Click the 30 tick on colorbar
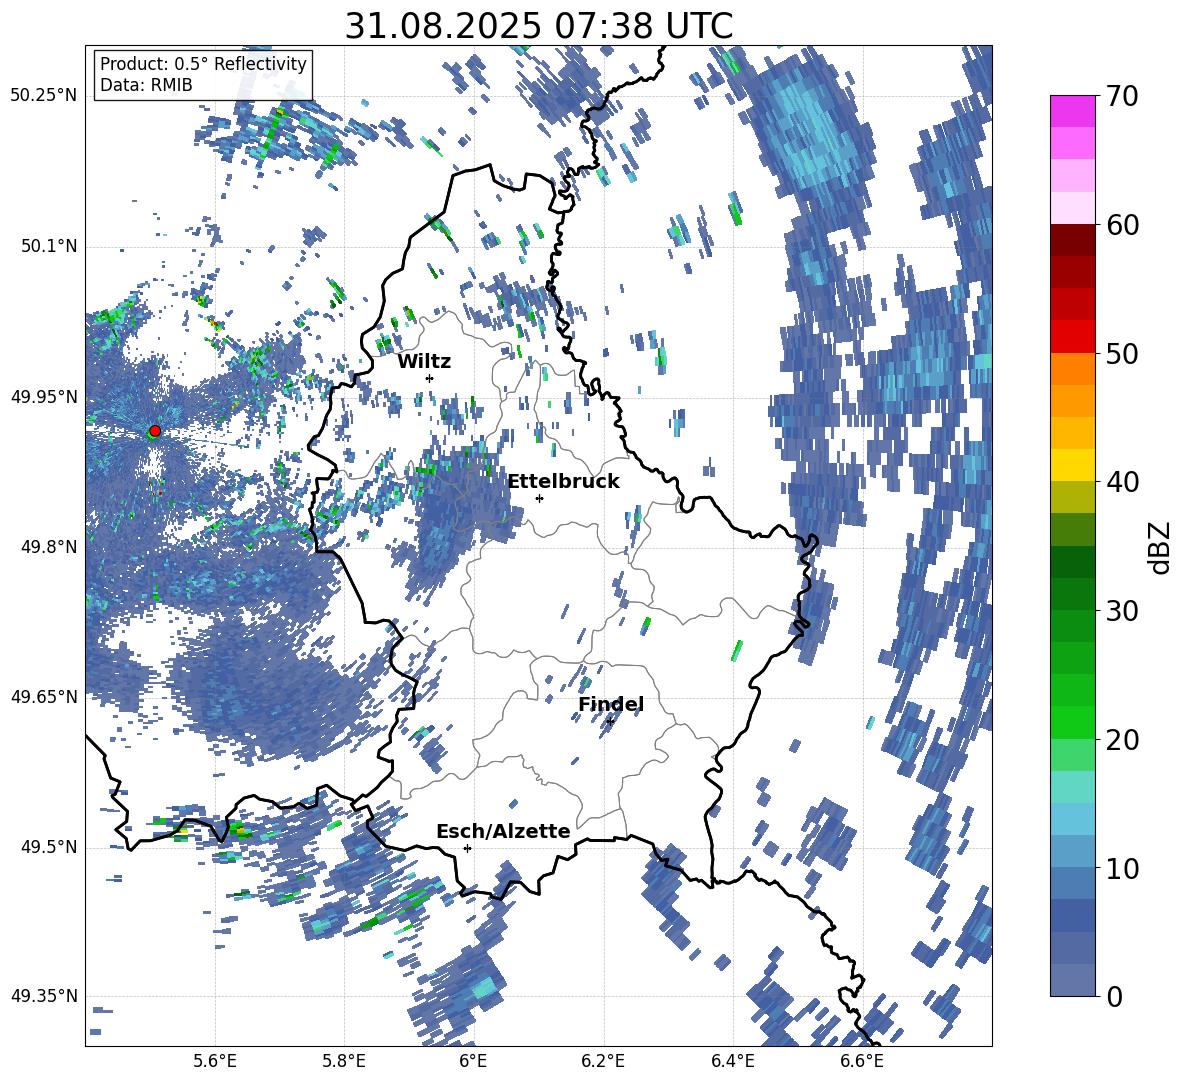Viewport: 1184px width, 1081px height. click(1122, 611)
